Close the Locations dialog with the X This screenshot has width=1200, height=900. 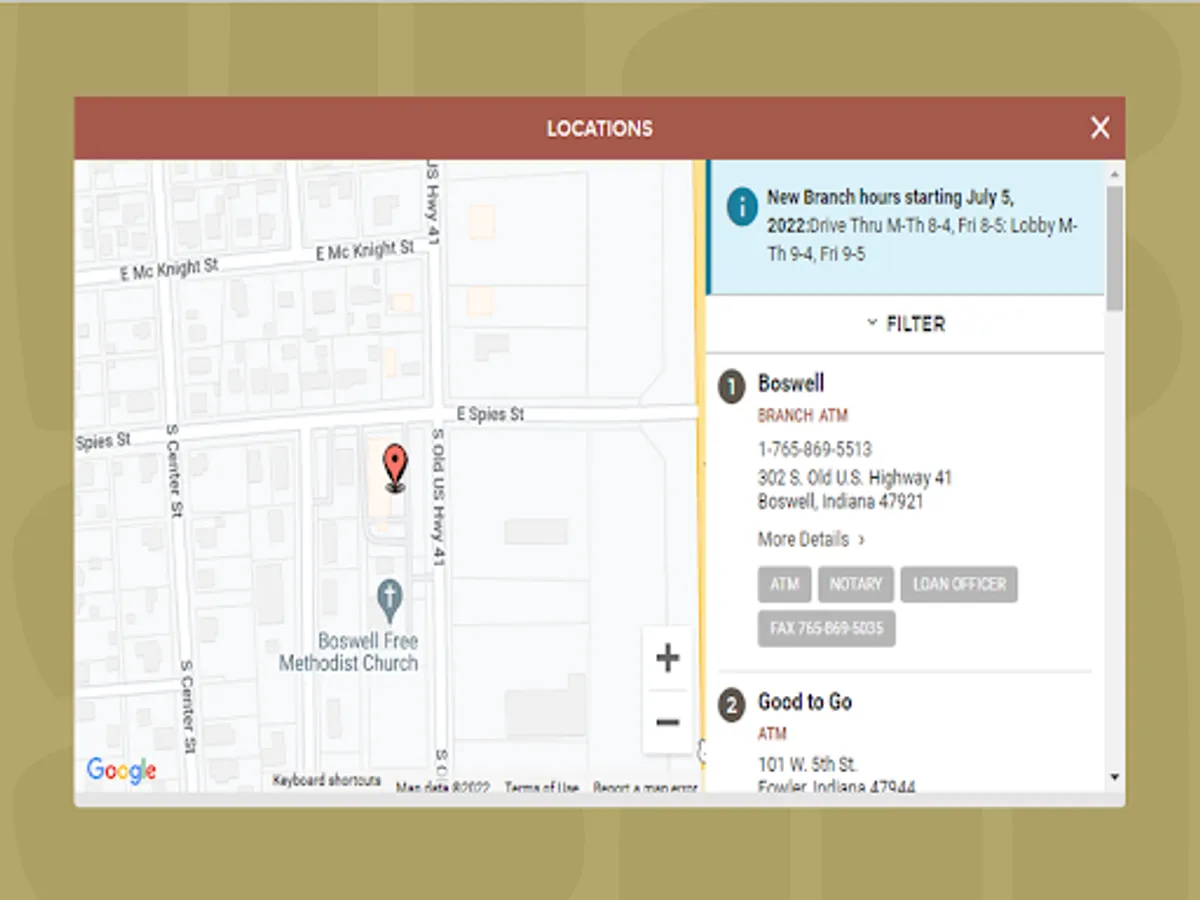pyautogui.click(x=1100, y=128)
